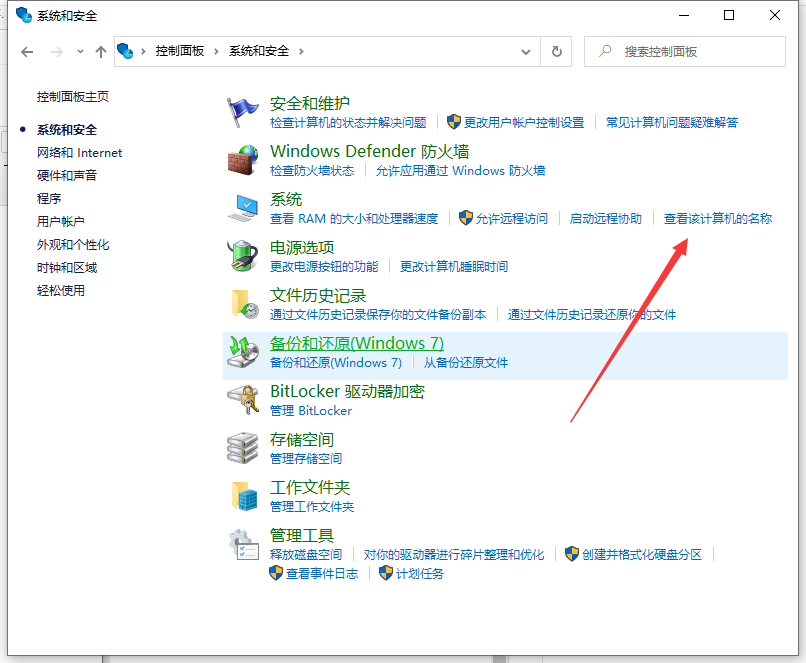Select 网络和 Internet in the sidebar
This screenshot has height=663, width=806.
pyautogui.click(x=79, y=152)
